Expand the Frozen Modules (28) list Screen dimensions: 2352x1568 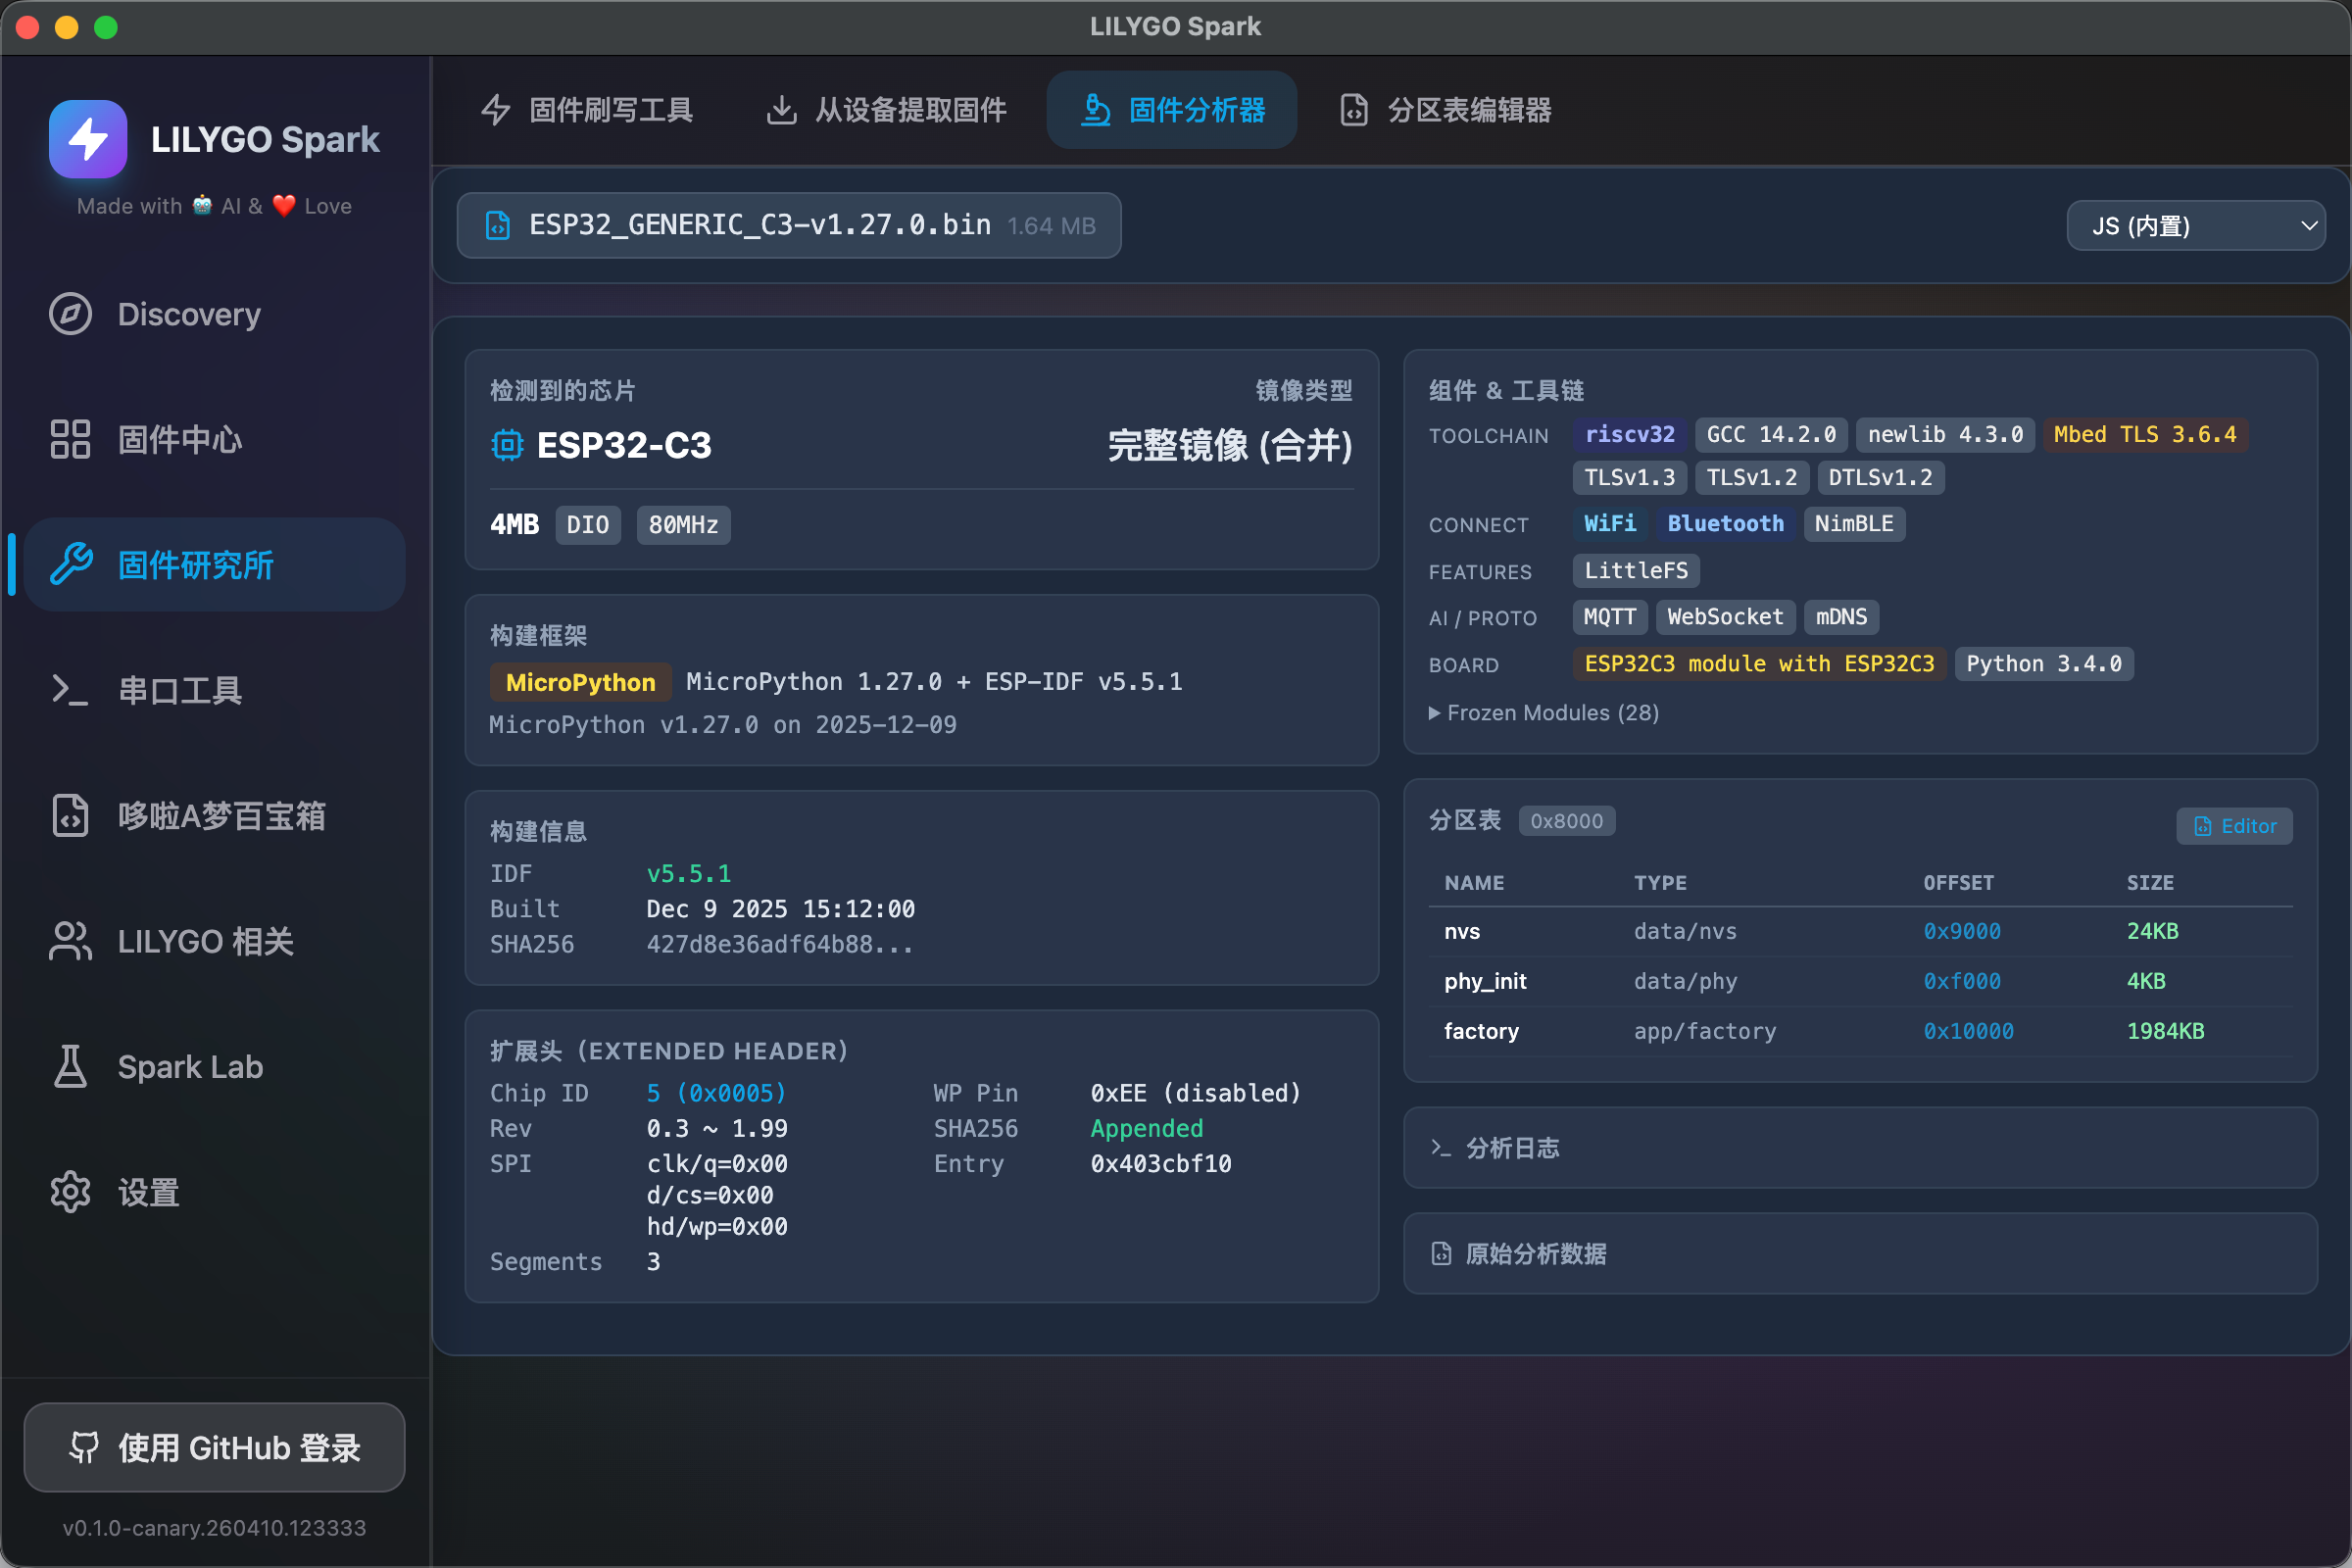click(1544, 713)
